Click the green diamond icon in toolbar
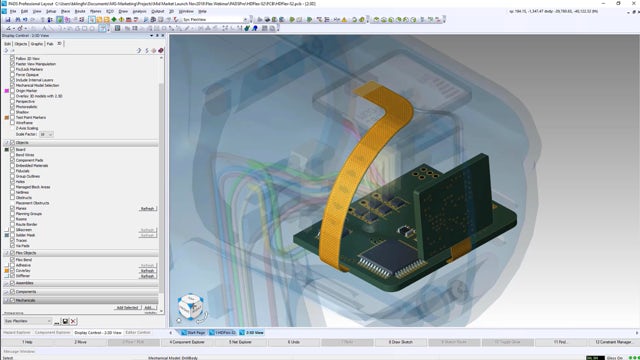The image size is (640, 360). [x=114, y=19]
